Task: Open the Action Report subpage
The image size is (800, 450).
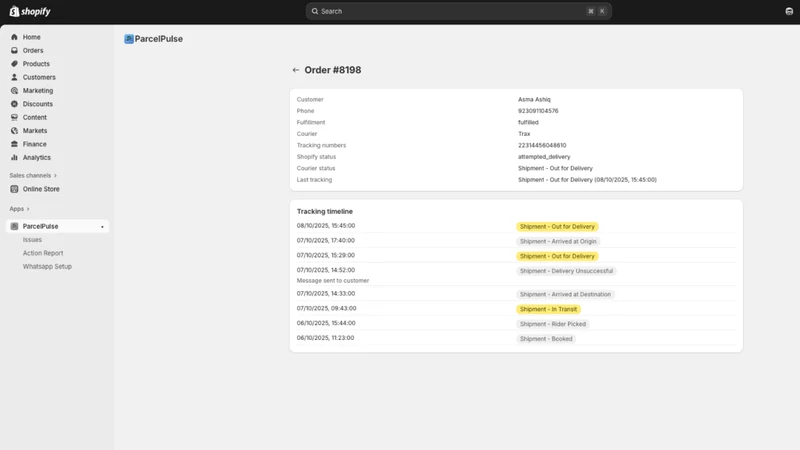Action: click(43, 253)
